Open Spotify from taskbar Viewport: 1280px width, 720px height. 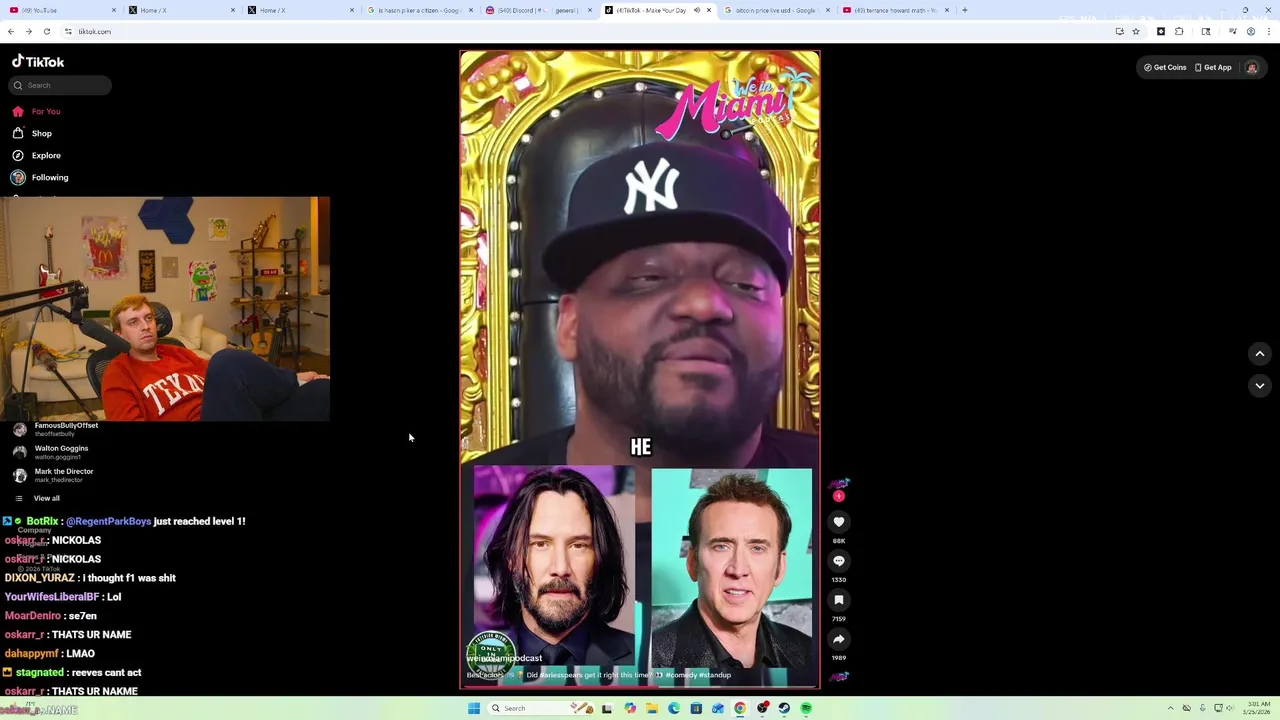click(x=806, y=708)
